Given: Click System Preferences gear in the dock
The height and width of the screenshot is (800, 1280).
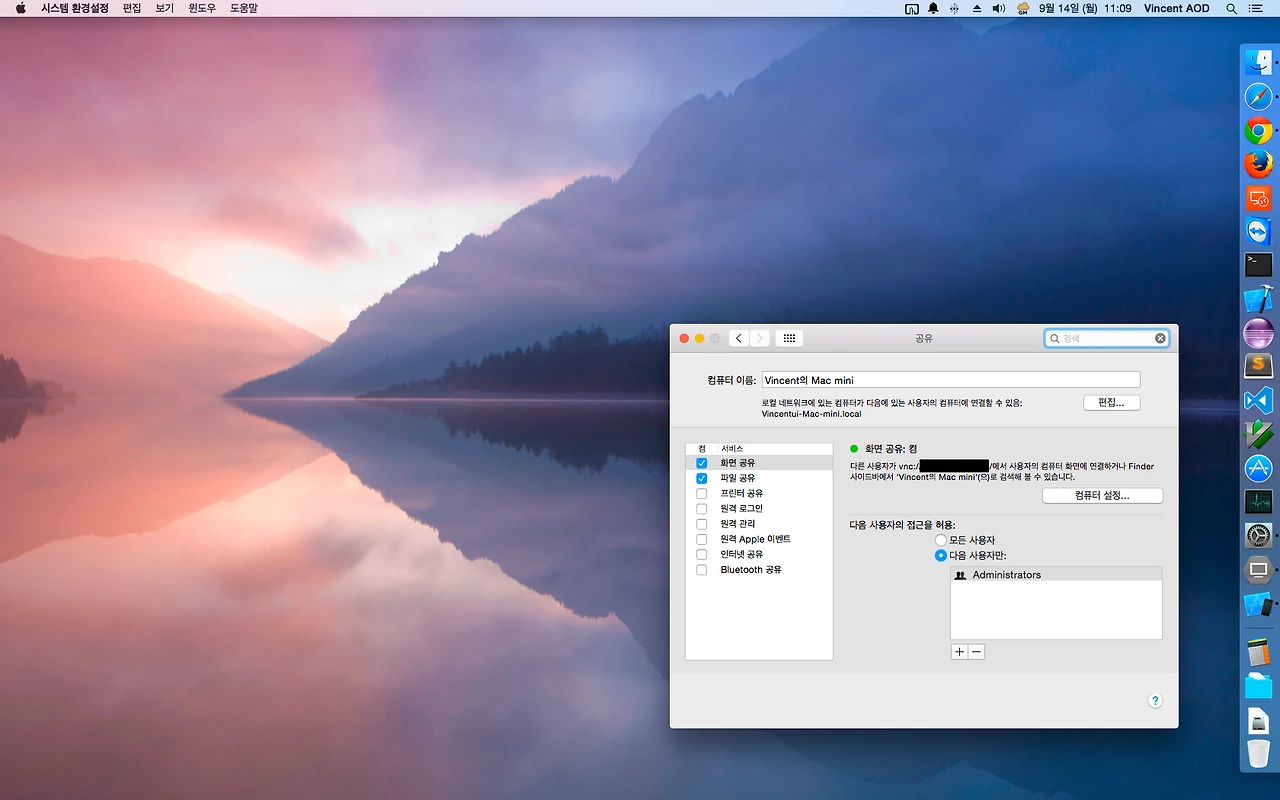Looking at the screenshot, I should coord(1257,535).
